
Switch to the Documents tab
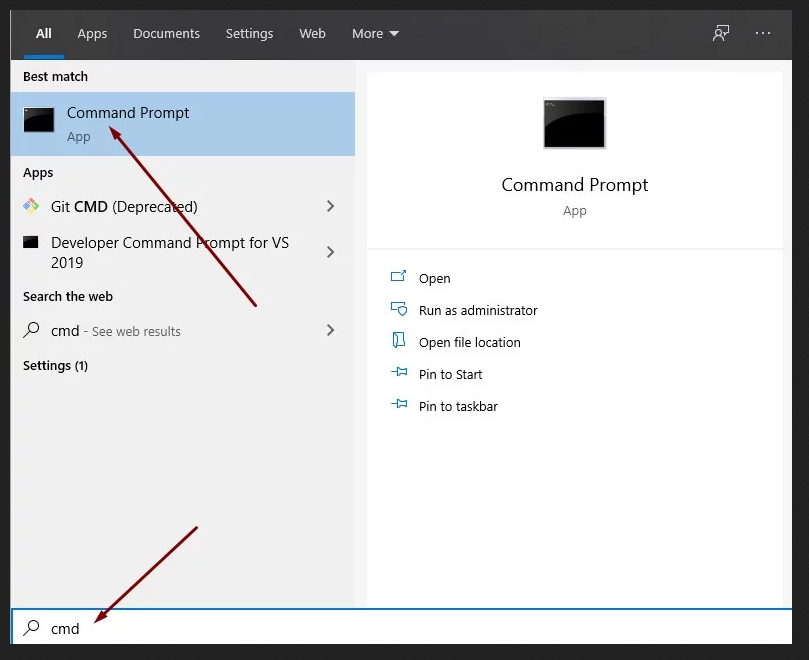pos(166,34)
